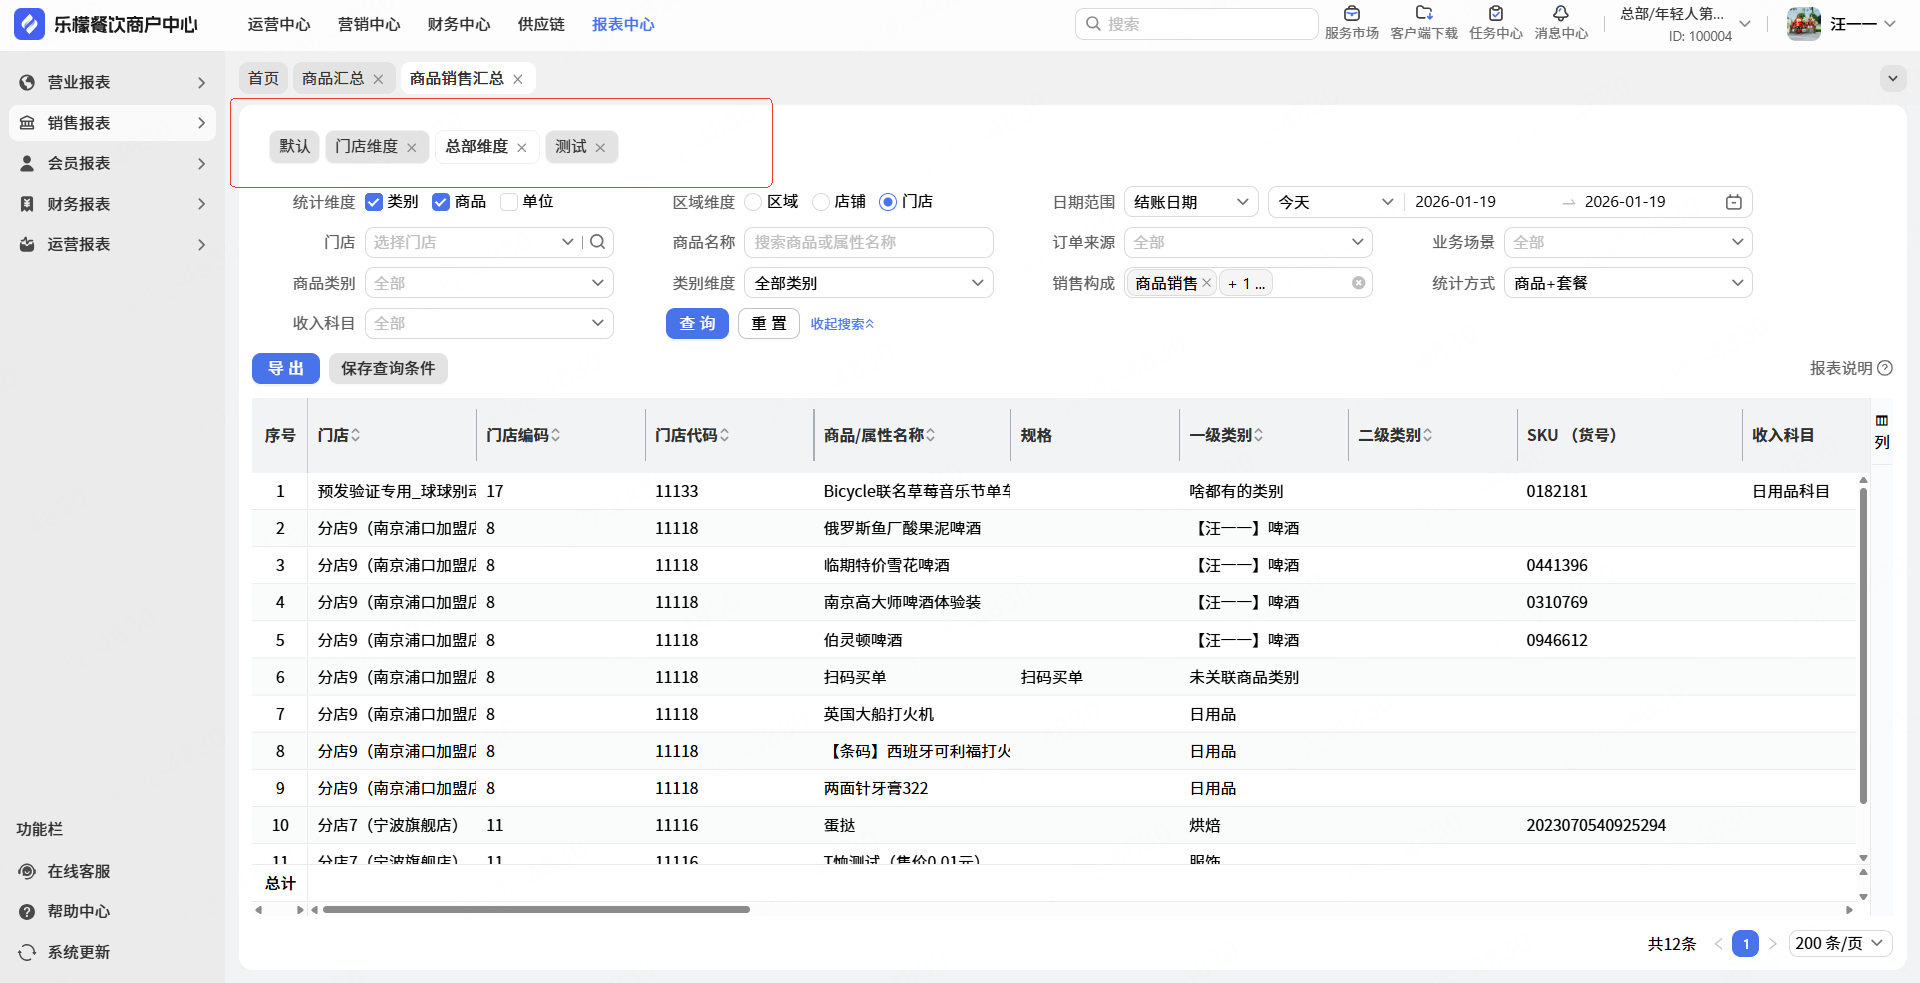The height and width of the screenshot is (983, 1920).
Task: Click the 导出 export button
Action: [285, 368]
